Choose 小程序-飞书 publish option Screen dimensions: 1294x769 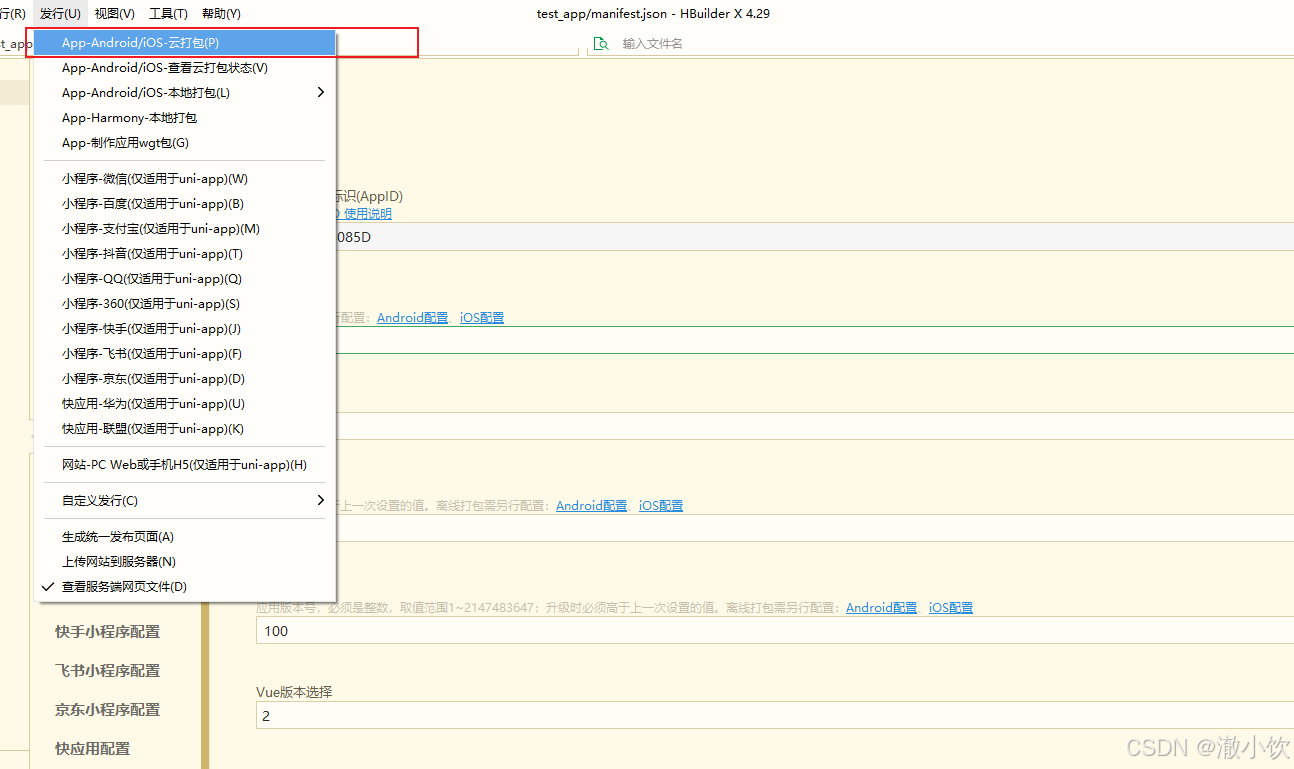185,354
